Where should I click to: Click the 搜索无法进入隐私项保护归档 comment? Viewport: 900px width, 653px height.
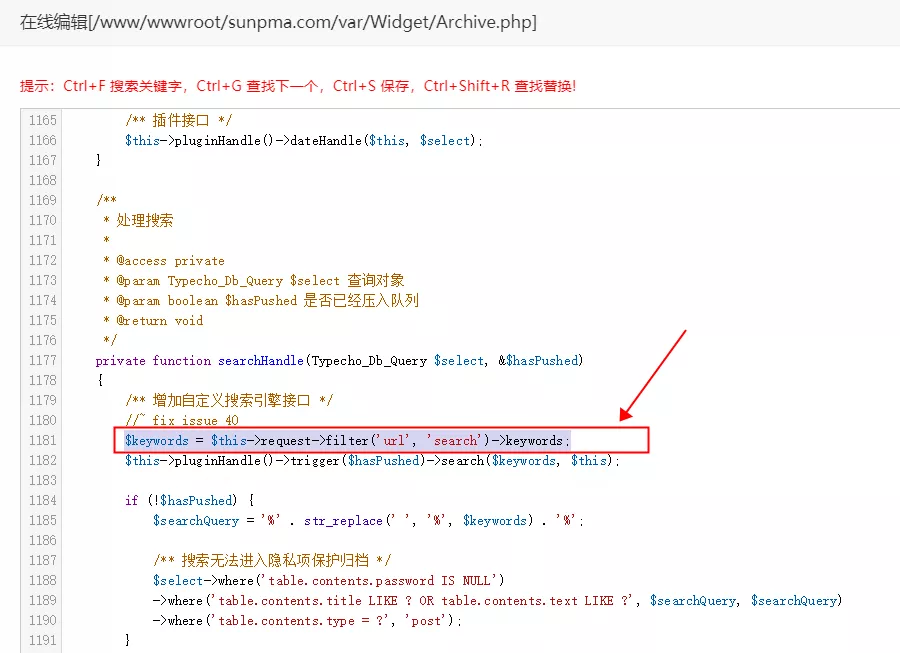coord(272,560)
